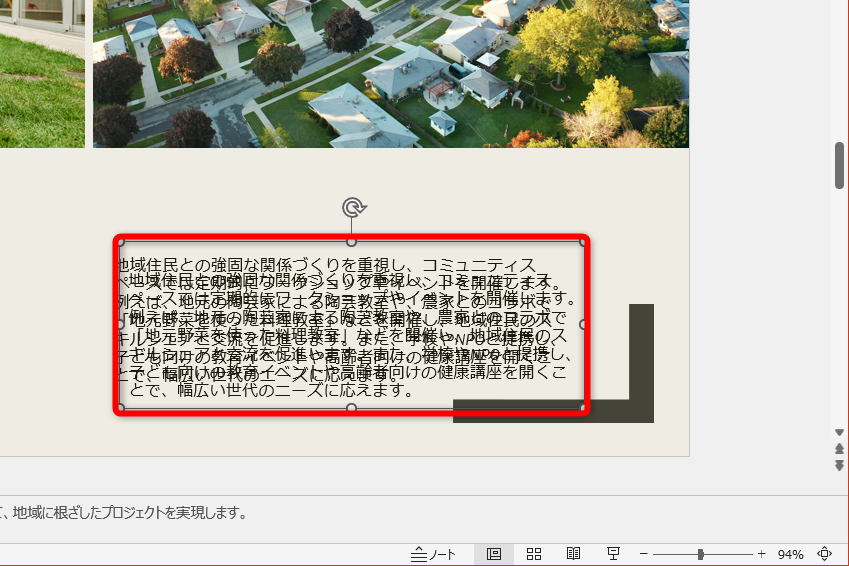Viewport: 849px width, 566px height.
Task: Click inside the overlapping Japanese text box
Action: (351, 324)
